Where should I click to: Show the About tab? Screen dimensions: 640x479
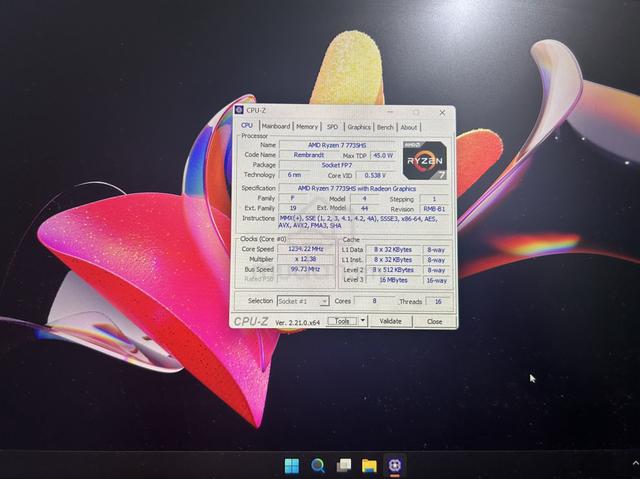pyautogui.click(x=409, y=127)
